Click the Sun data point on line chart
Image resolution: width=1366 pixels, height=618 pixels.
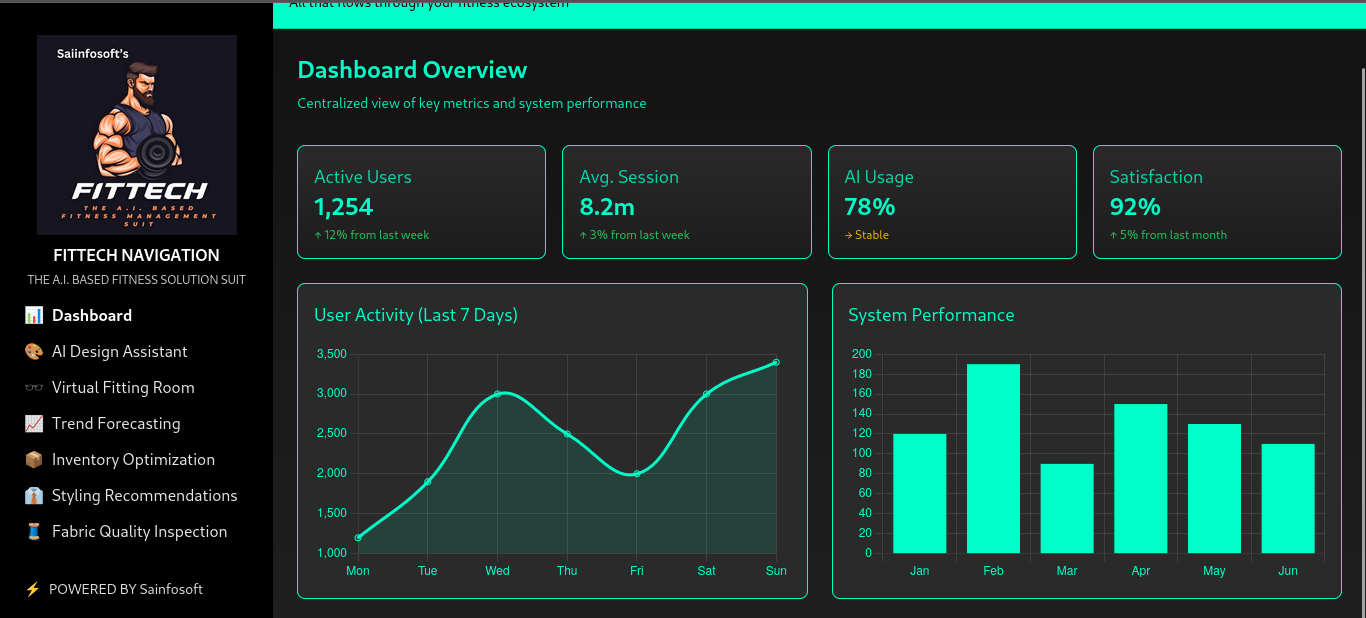[776, 362]
